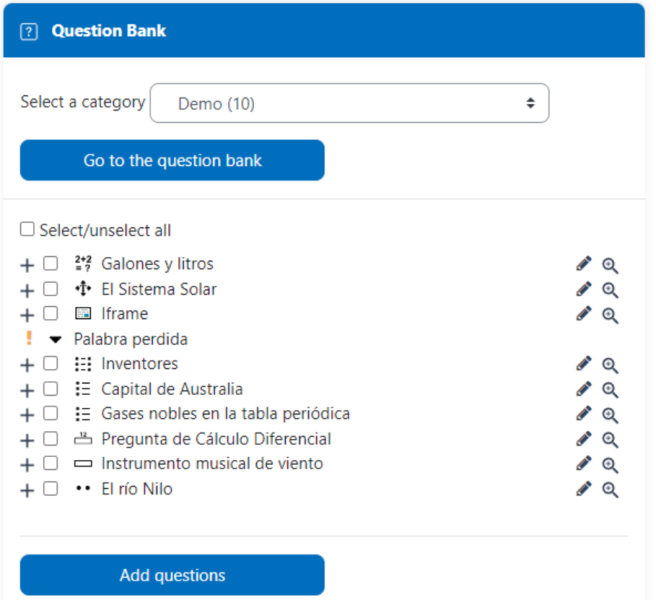Add Gases nobles question using plus icon

click(27, 415)
